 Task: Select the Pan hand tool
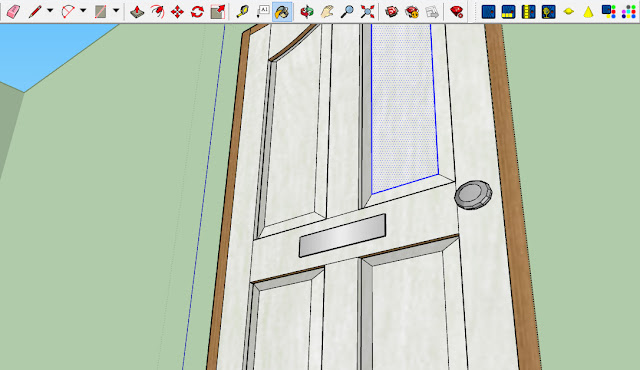[x=327, y=11]
